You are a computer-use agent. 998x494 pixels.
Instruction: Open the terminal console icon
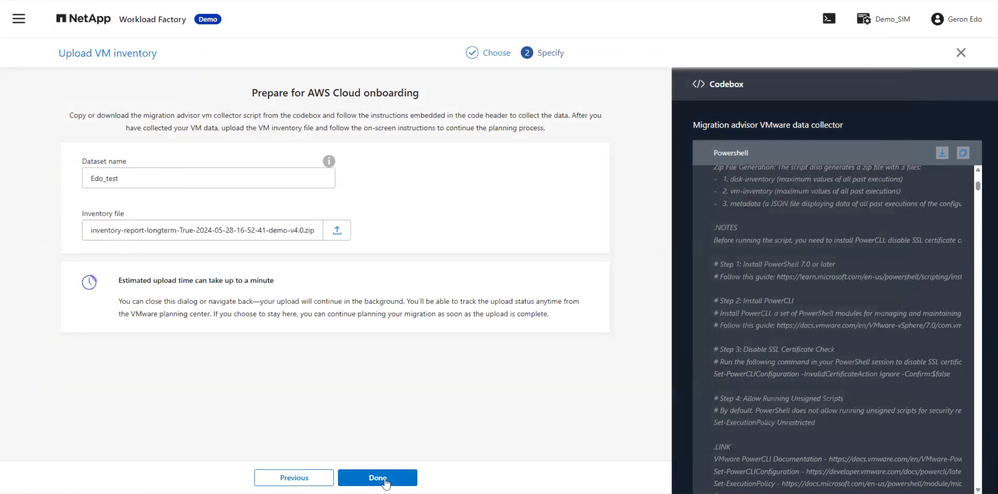pyautogui.click(x=829, y=18)
